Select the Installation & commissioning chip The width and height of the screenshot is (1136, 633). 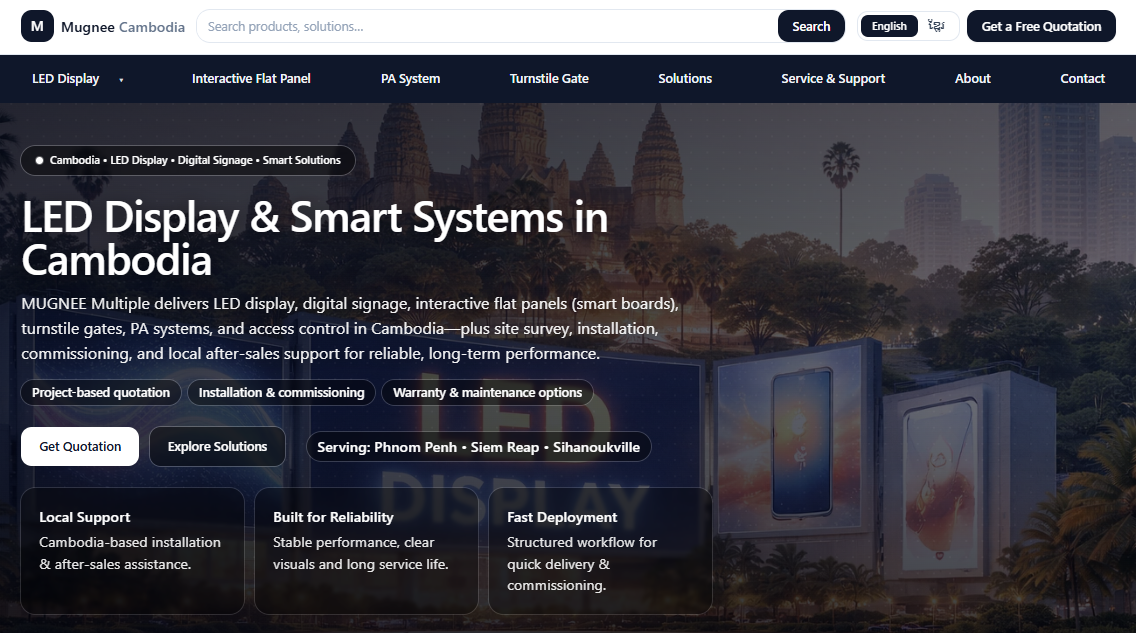tap(281, 392)
